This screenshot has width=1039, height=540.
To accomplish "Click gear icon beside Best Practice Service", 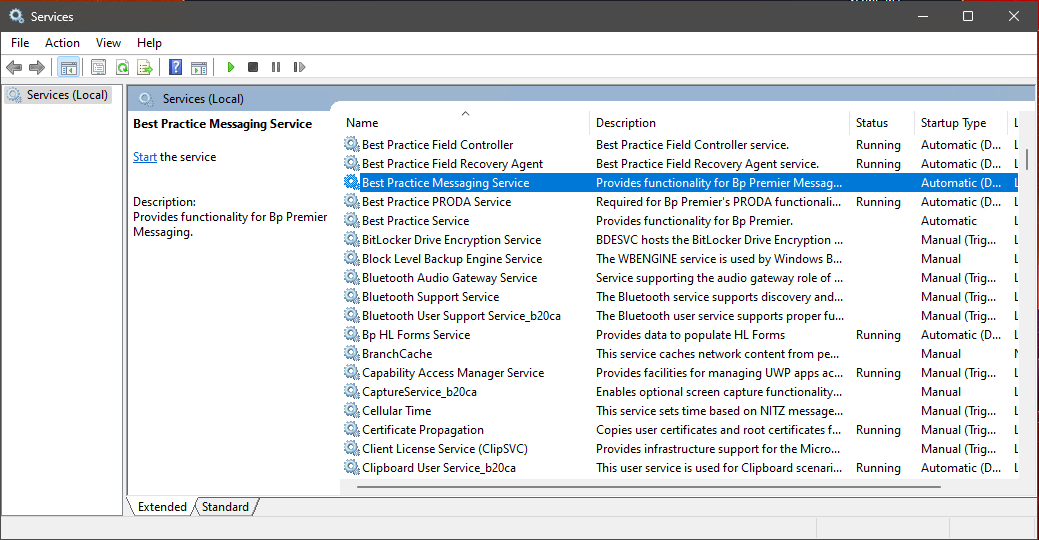I will (x=351, y=220).
